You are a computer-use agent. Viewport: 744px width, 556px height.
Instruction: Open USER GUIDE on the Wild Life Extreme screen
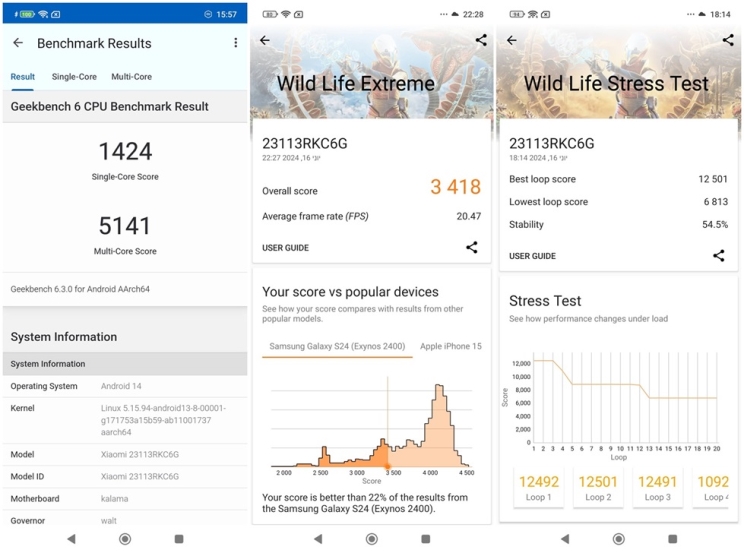pyautogui.click(x=284, y=248)
